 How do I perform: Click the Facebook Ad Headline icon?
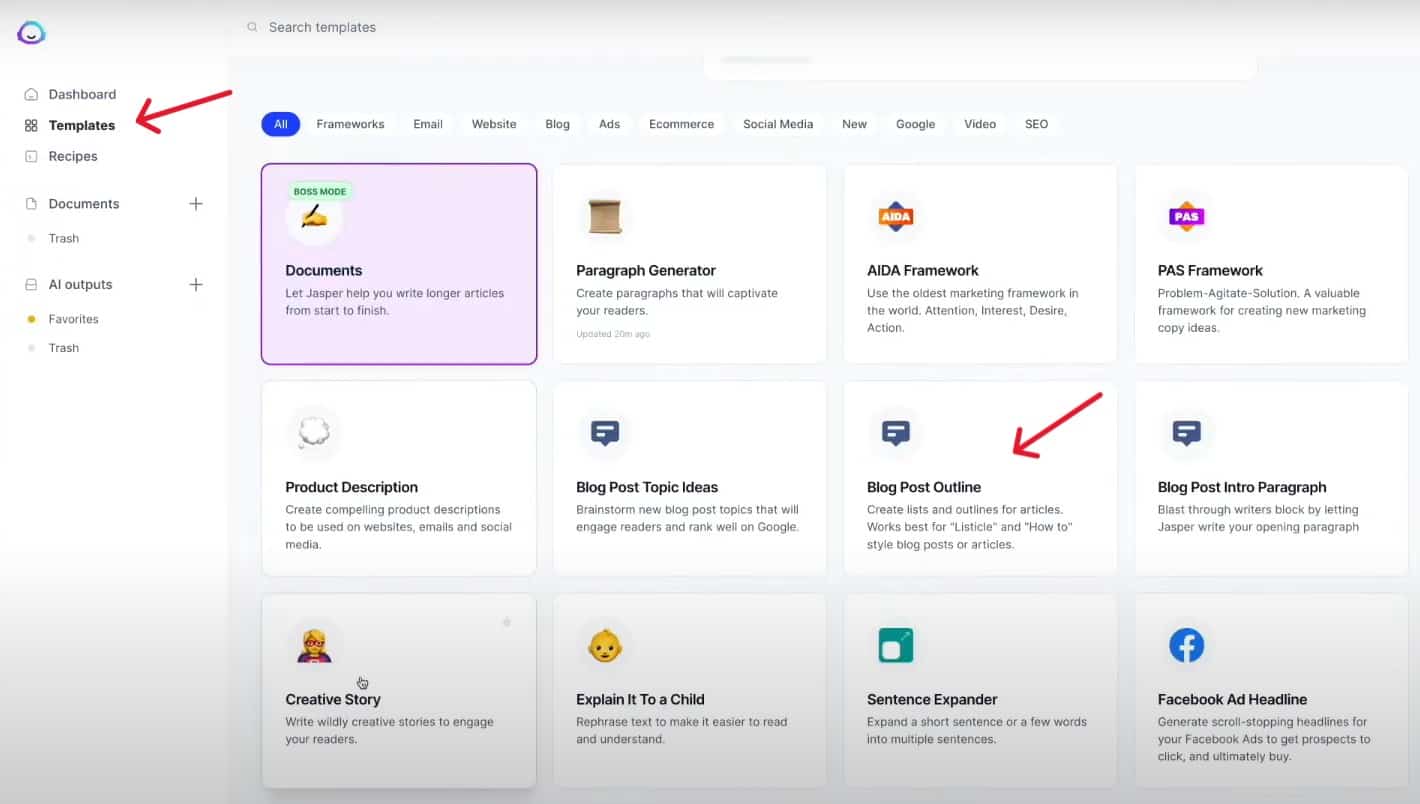click(1186, 644)
